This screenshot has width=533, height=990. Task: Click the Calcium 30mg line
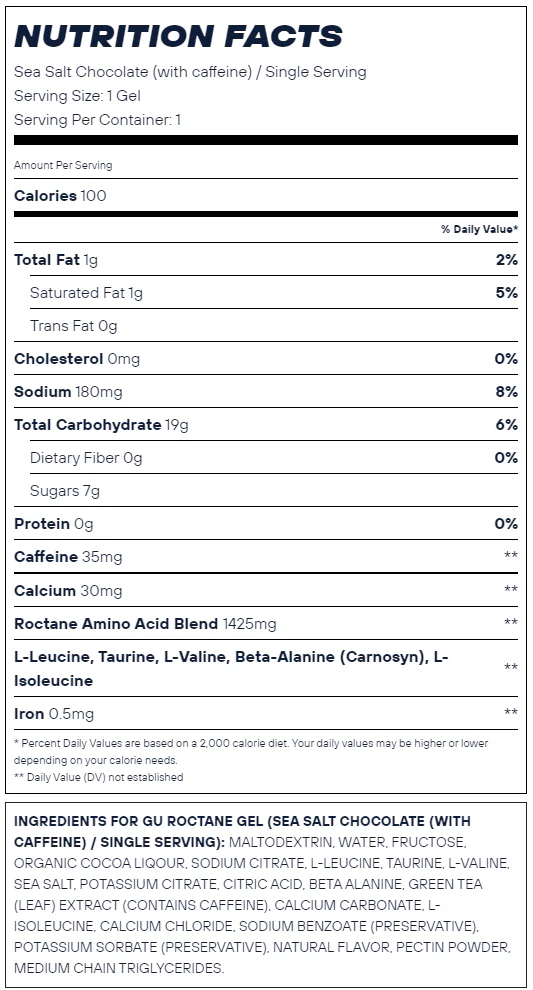coord(266,590)
